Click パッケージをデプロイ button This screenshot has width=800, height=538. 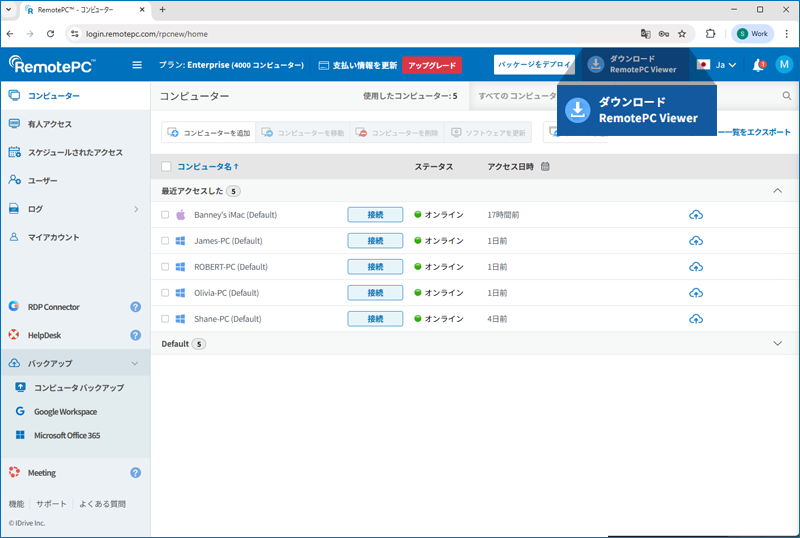pyautogui.click(x=534, y=64)
